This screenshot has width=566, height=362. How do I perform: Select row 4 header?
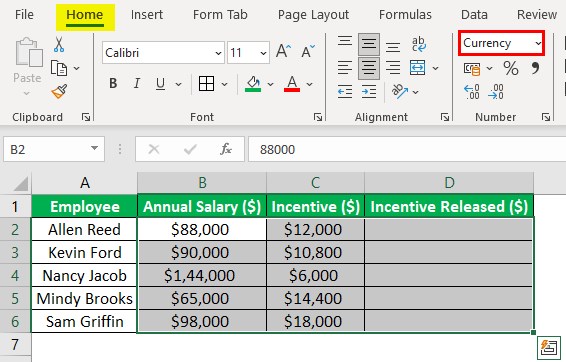point(15,276)
